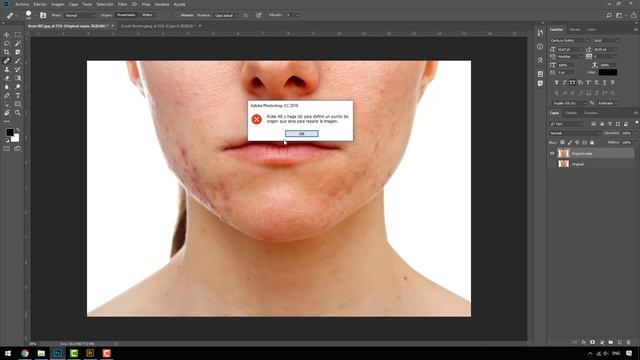
Task: Select the Move tool
Action: [7, 35]
